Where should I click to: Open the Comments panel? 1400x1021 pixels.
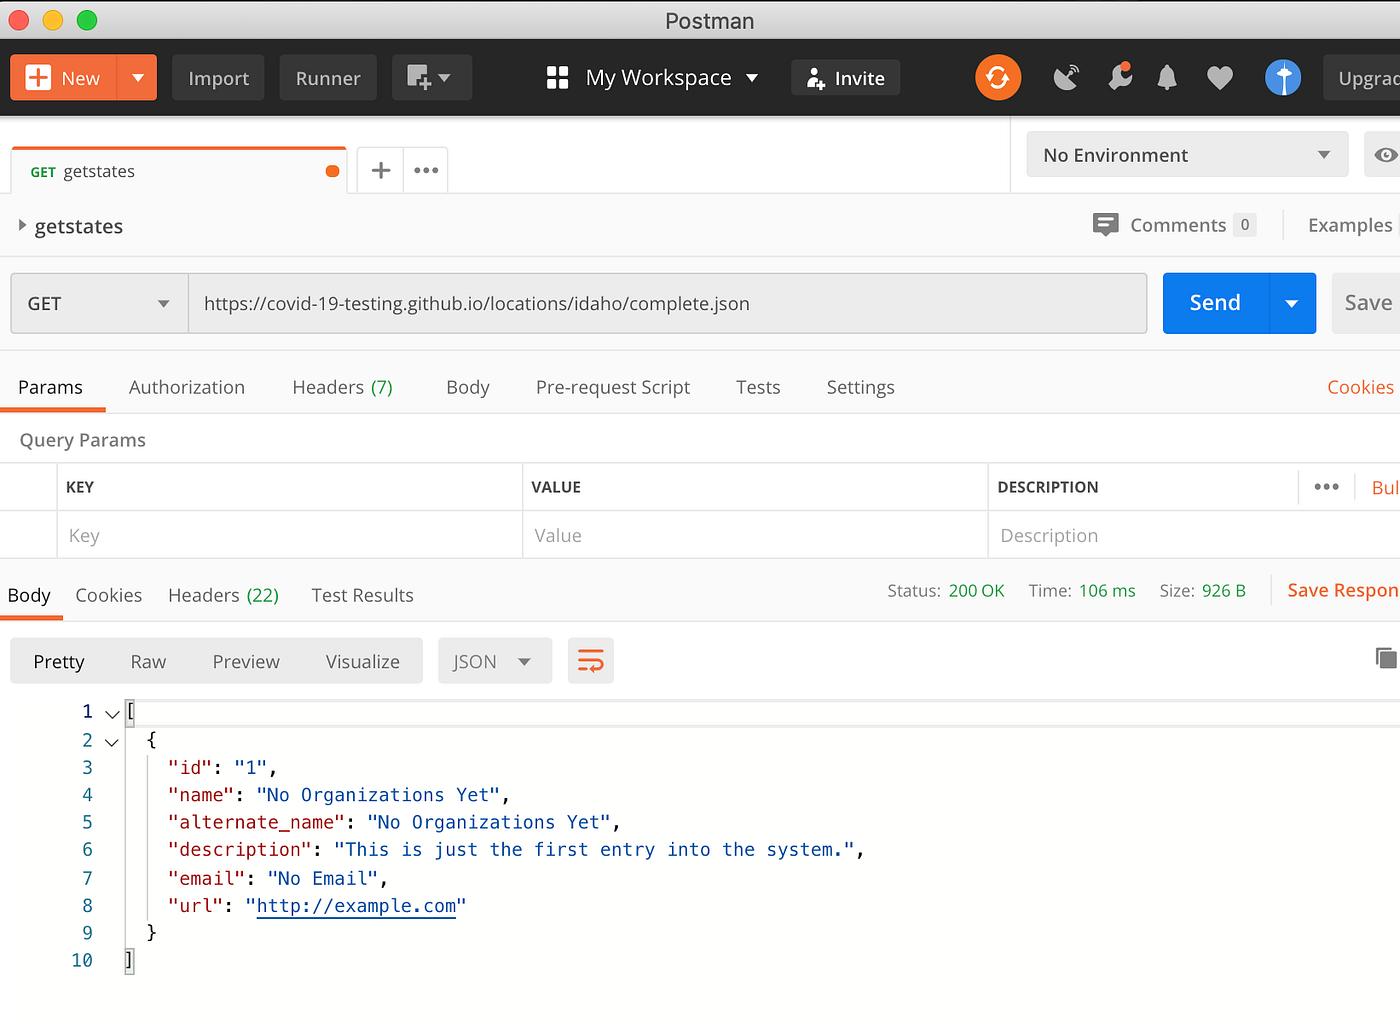pos(1174,225)
